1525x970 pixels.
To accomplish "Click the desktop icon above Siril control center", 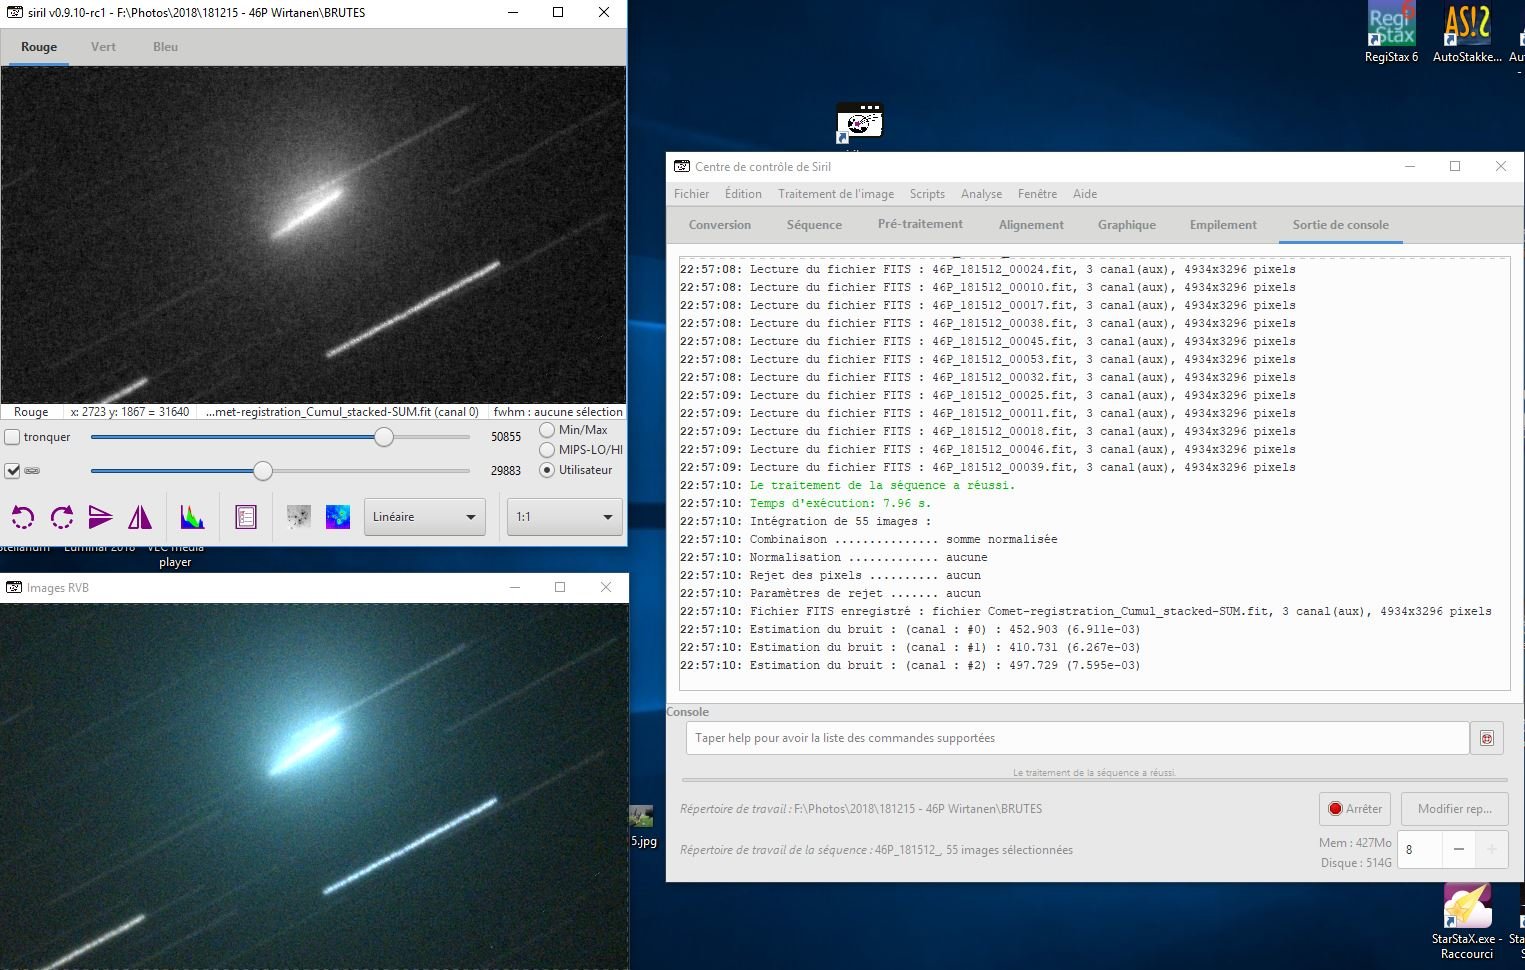I will coord(859,122).
